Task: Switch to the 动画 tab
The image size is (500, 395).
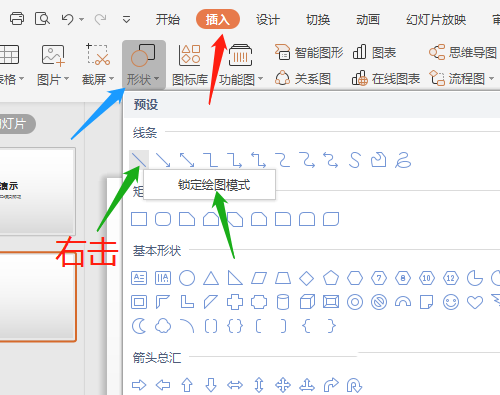Action: point(368,20)
